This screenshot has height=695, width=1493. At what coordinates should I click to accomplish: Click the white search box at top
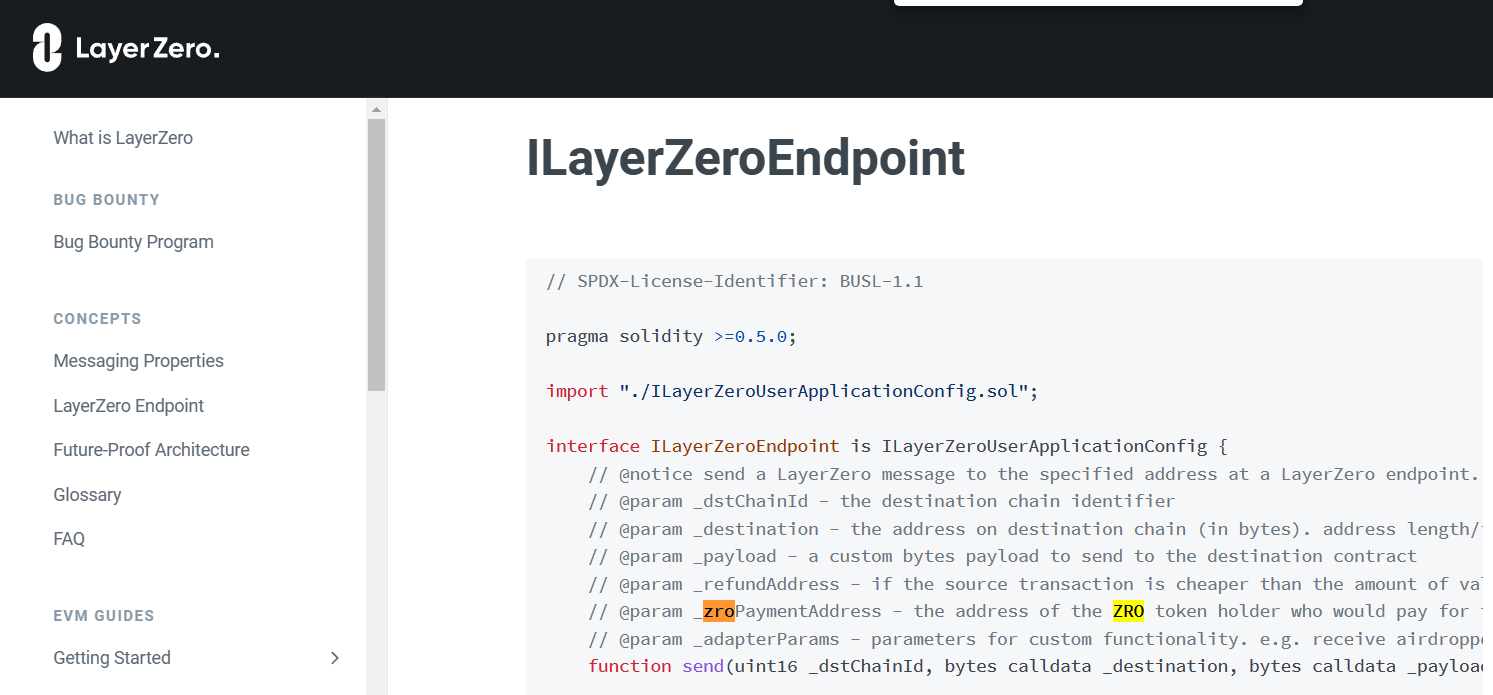[x=1097, y=3]
